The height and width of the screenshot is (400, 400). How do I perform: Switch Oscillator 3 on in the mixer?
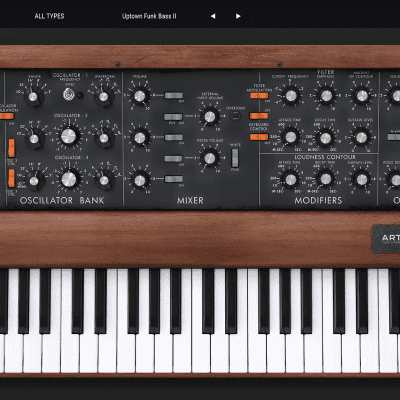point(174,179)
